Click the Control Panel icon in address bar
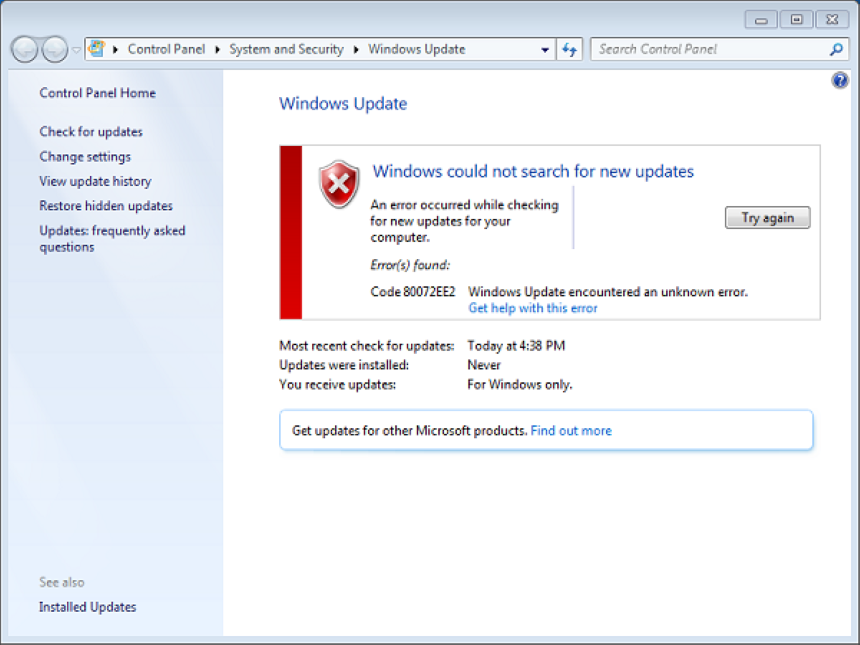Image resolution: width=860 pixels, height=645 pixels. point(97,49)
